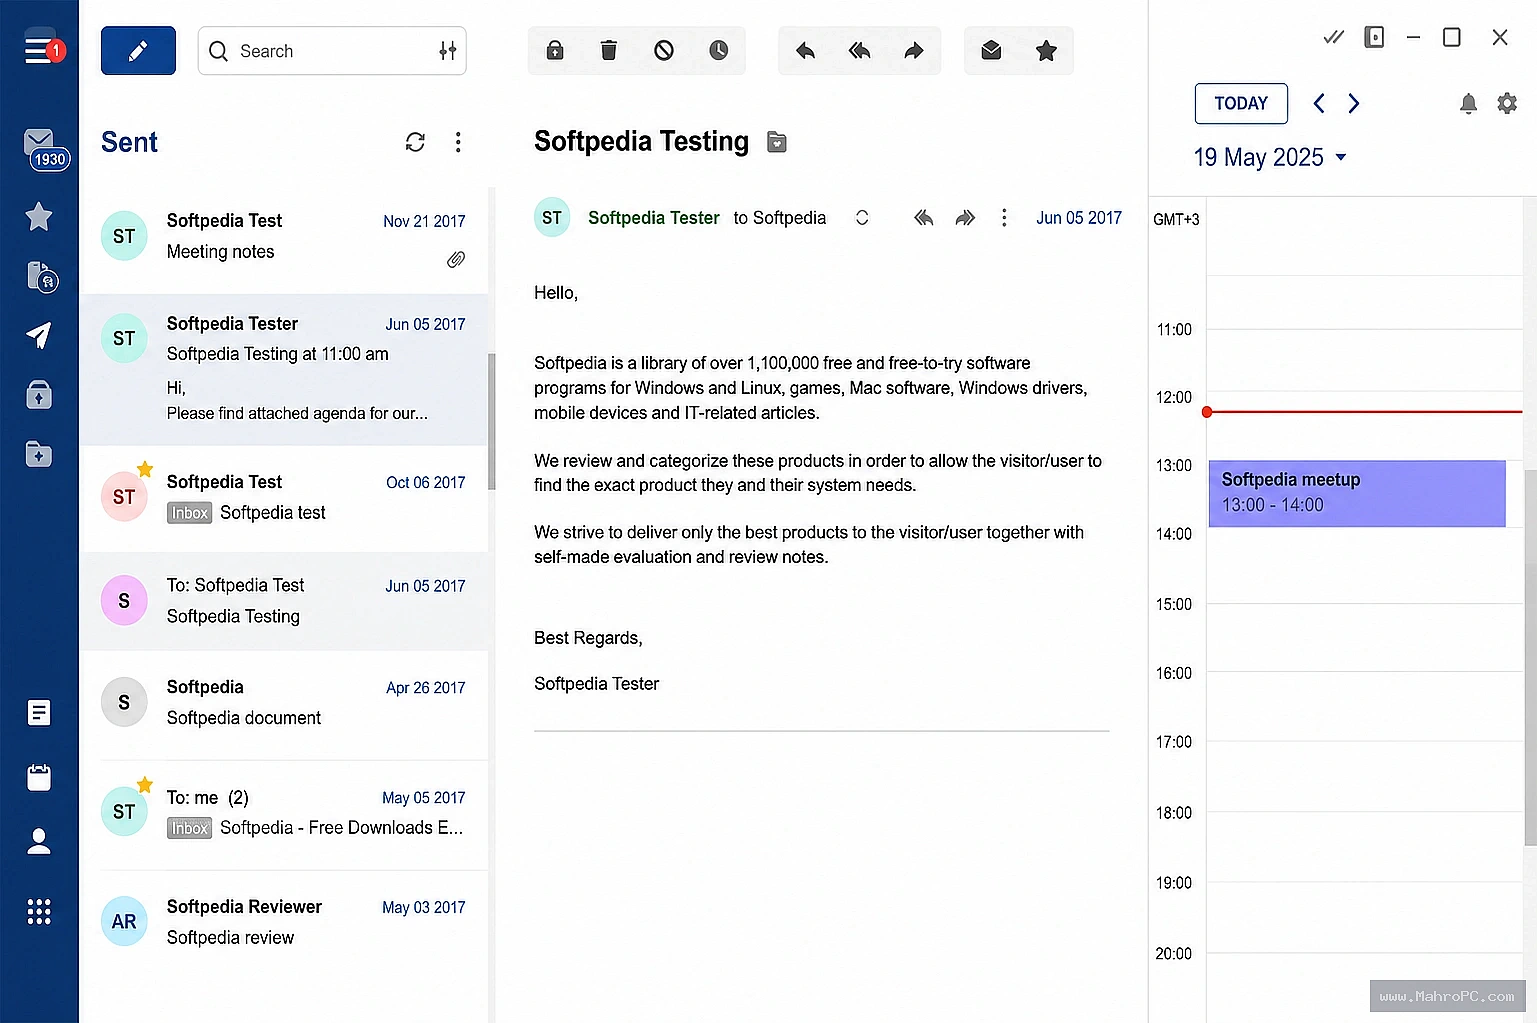Click the double checkmark tasks icon

(x=1333, y=37)
